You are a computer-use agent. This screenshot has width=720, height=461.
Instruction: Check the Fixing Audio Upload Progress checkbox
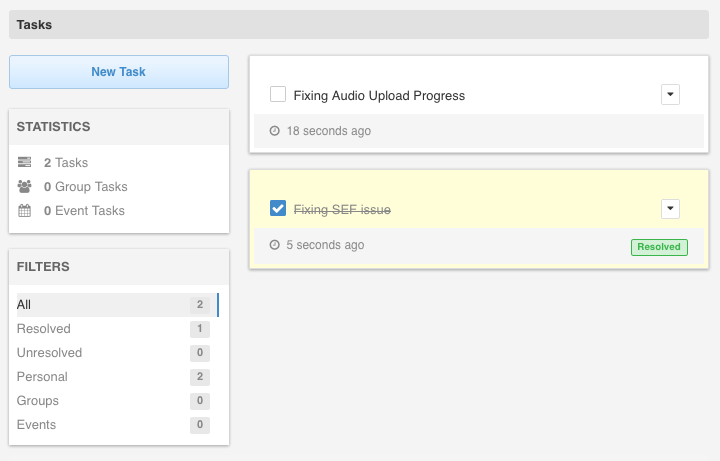[x=279, y=95]
